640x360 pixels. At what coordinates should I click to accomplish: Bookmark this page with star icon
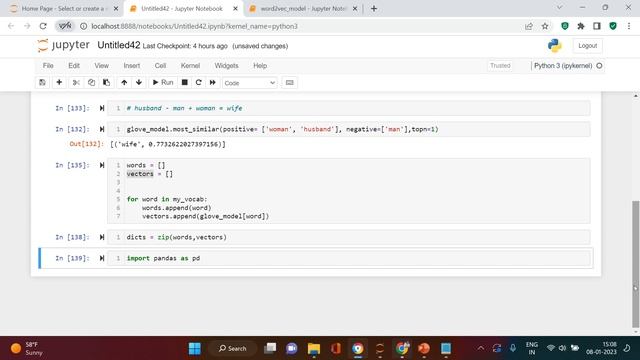click(x=545, y=26)
